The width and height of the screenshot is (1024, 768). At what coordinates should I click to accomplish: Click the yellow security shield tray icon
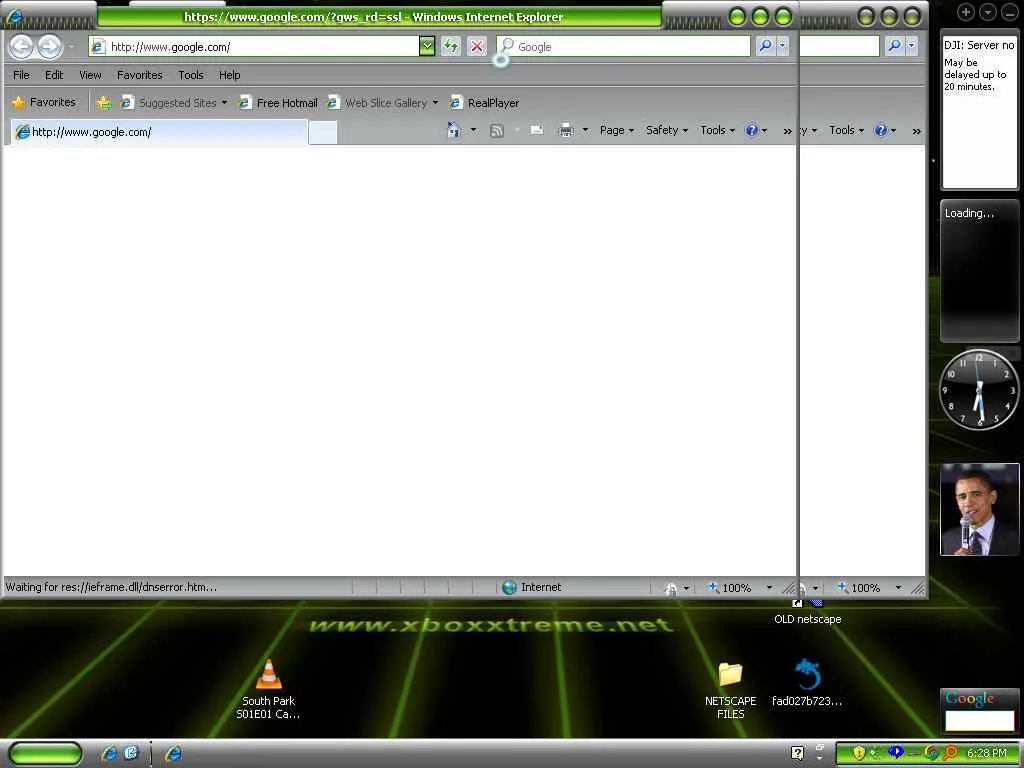[x=859, y=753]
